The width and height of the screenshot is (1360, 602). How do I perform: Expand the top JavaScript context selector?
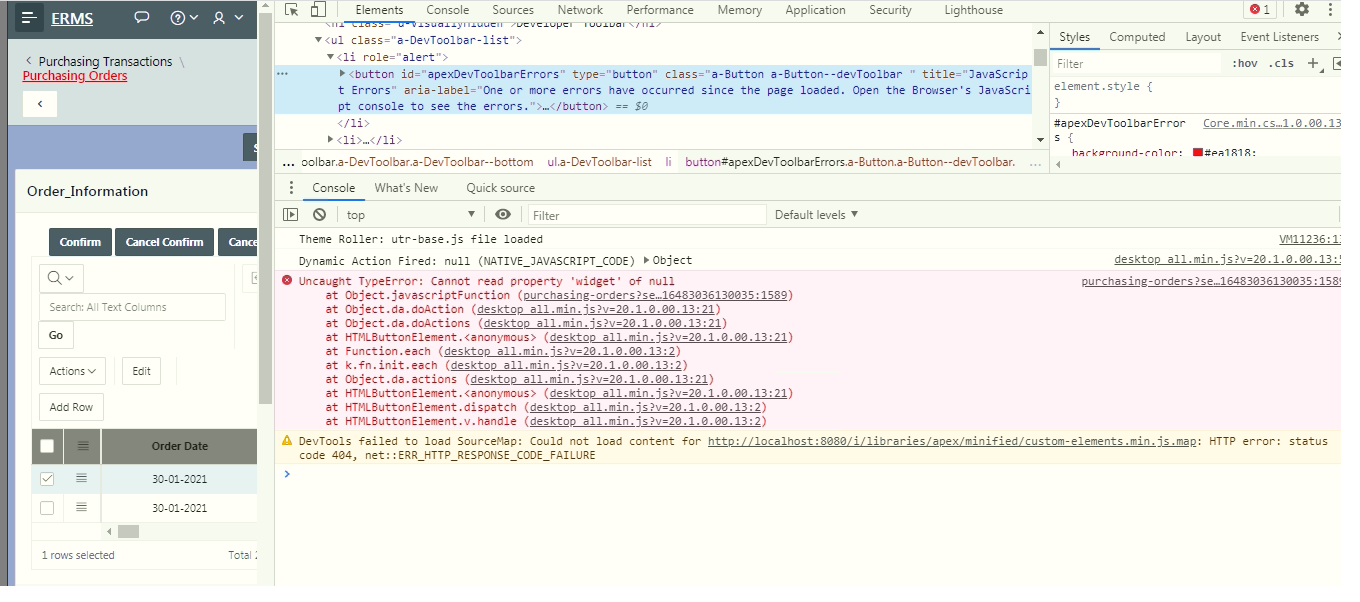click(x=410, y=215)
